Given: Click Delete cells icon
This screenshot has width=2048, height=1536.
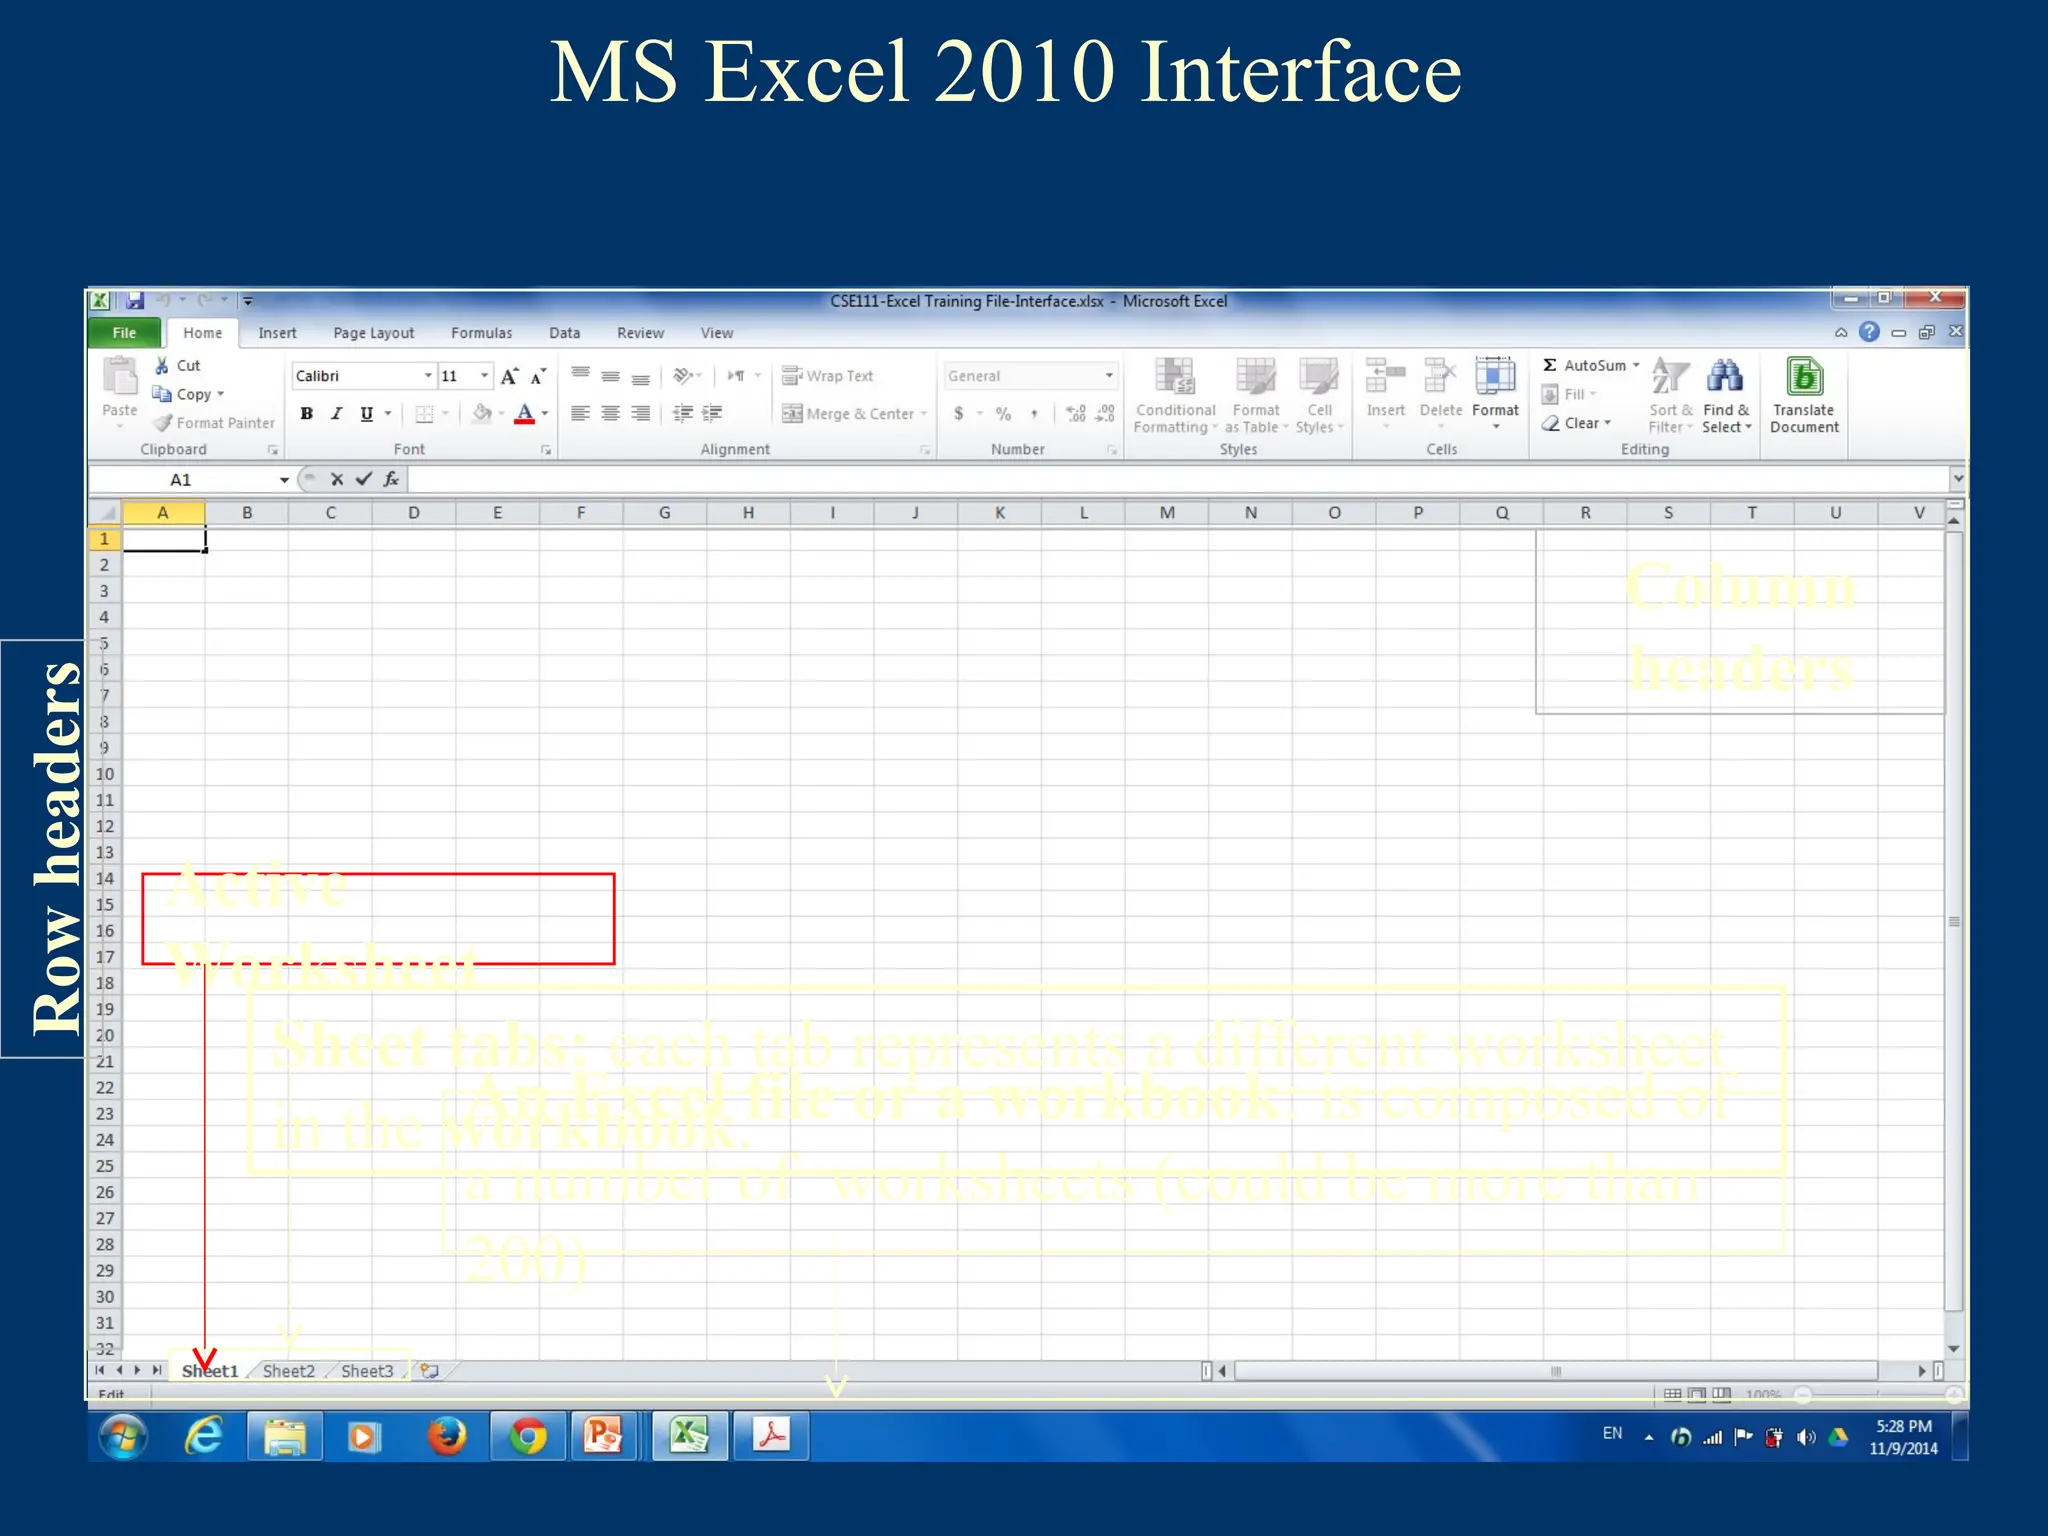Looking at the screenshot, I should tap(1440, 376).
